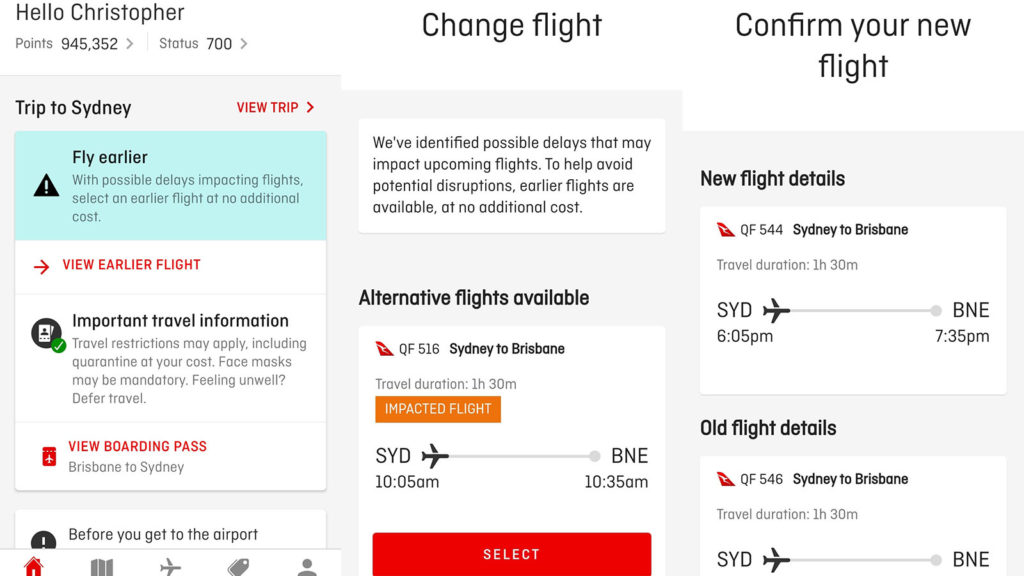Expand the Status 700 chevron
Screen dimensions: 1024x576
(242, 44)
